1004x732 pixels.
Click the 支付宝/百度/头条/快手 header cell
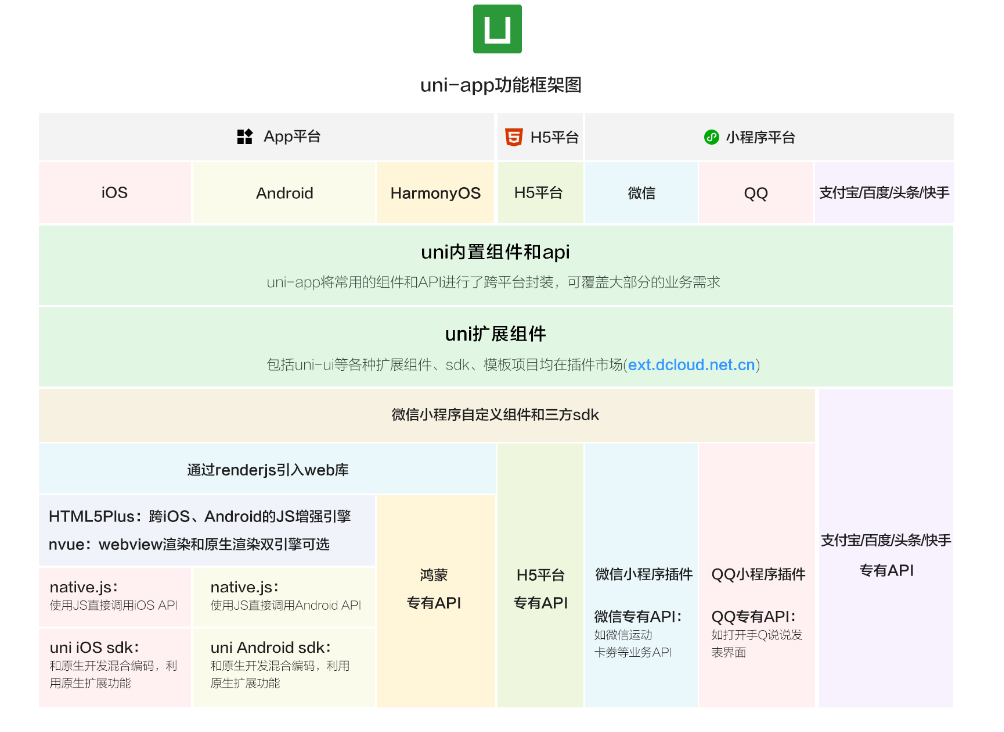tap(885, 191)
